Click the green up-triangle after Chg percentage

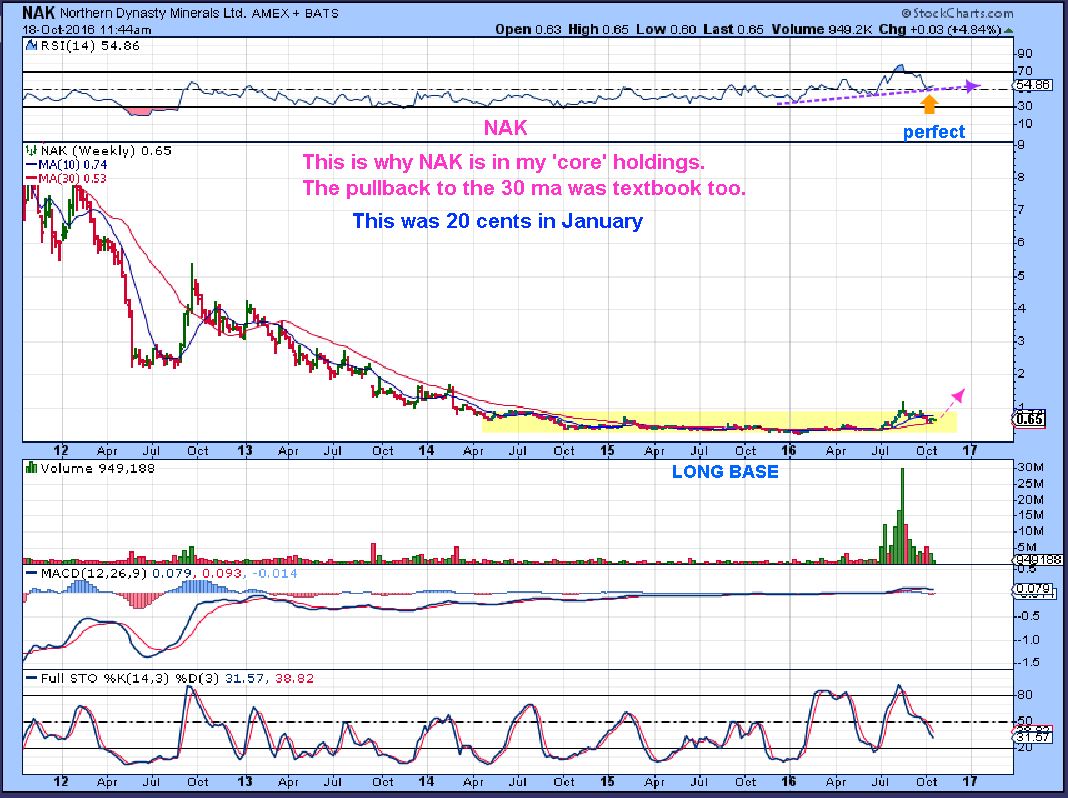(x=1008, y=30)
